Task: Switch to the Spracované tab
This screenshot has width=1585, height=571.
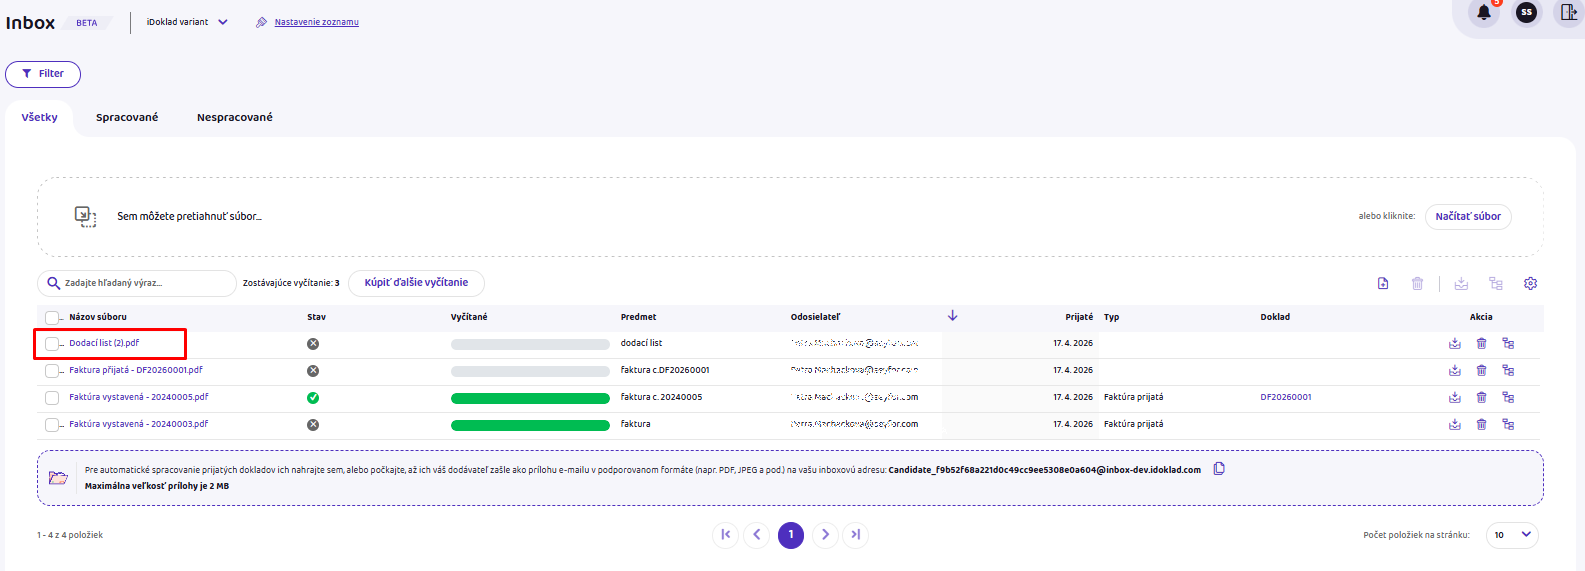Action: click(127, 118)
